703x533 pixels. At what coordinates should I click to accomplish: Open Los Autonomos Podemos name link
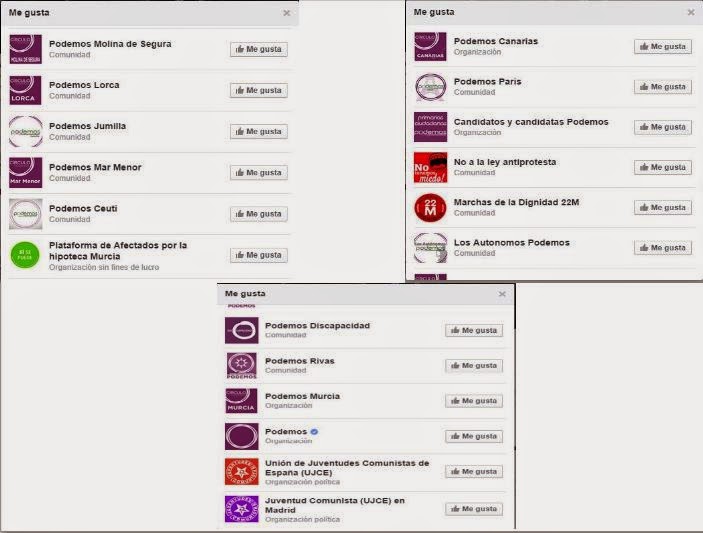pyautogui.click(x=512, y=243)
